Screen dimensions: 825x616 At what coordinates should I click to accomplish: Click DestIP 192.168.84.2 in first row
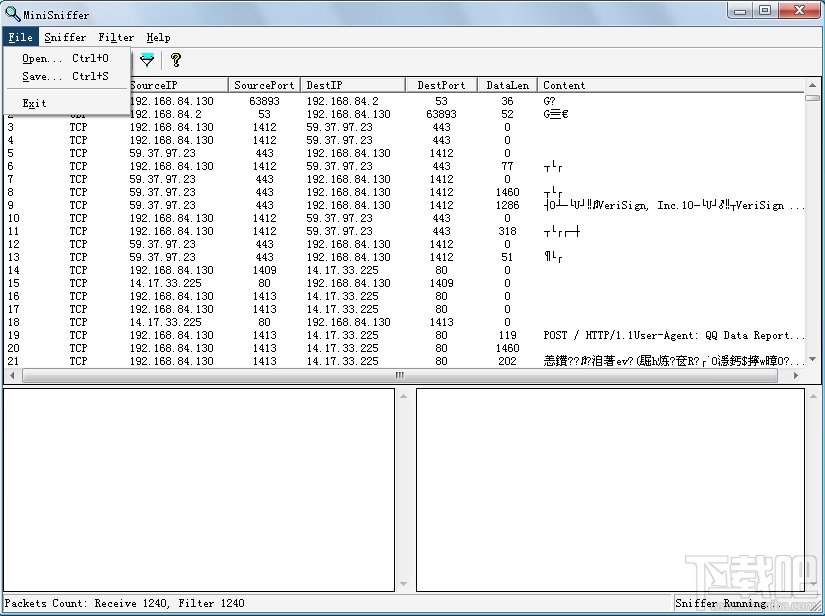coord(343,101)
